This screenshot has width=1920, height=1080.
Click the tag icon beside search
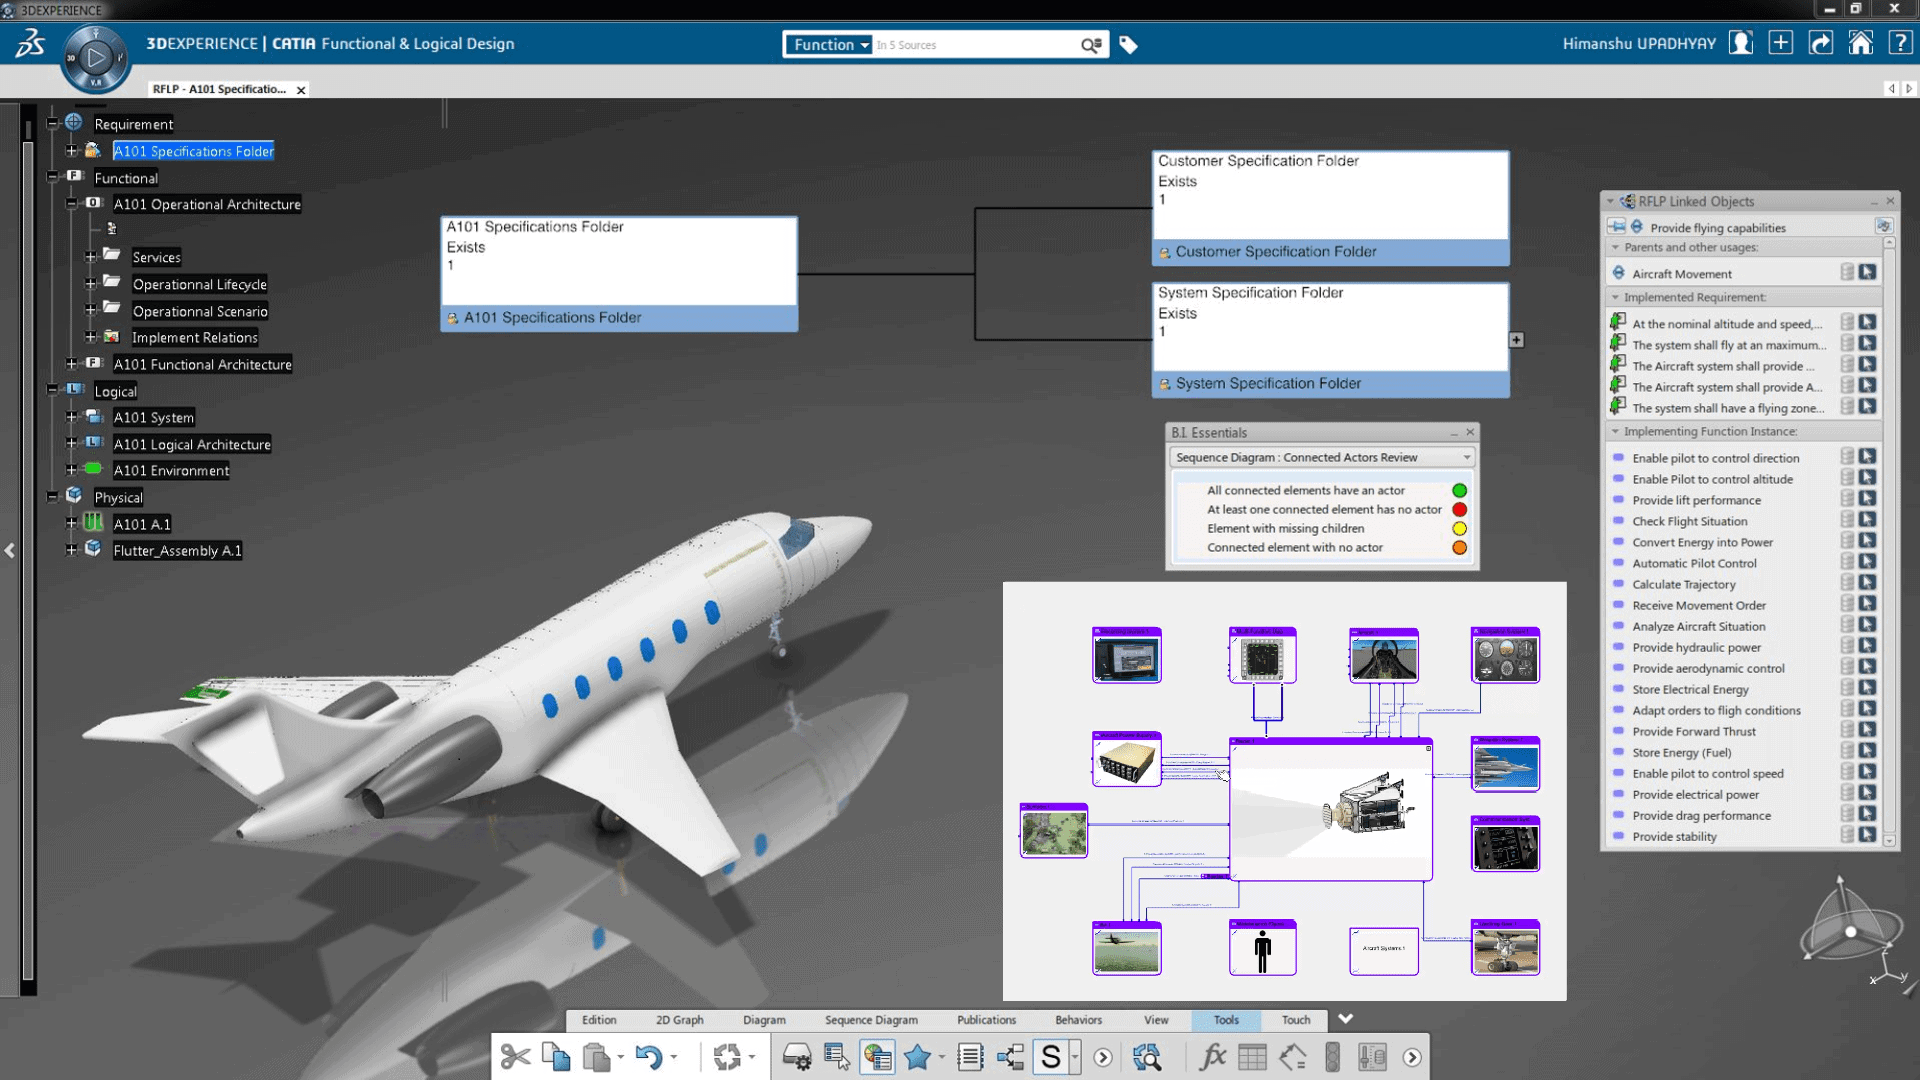pos(1128,45)
